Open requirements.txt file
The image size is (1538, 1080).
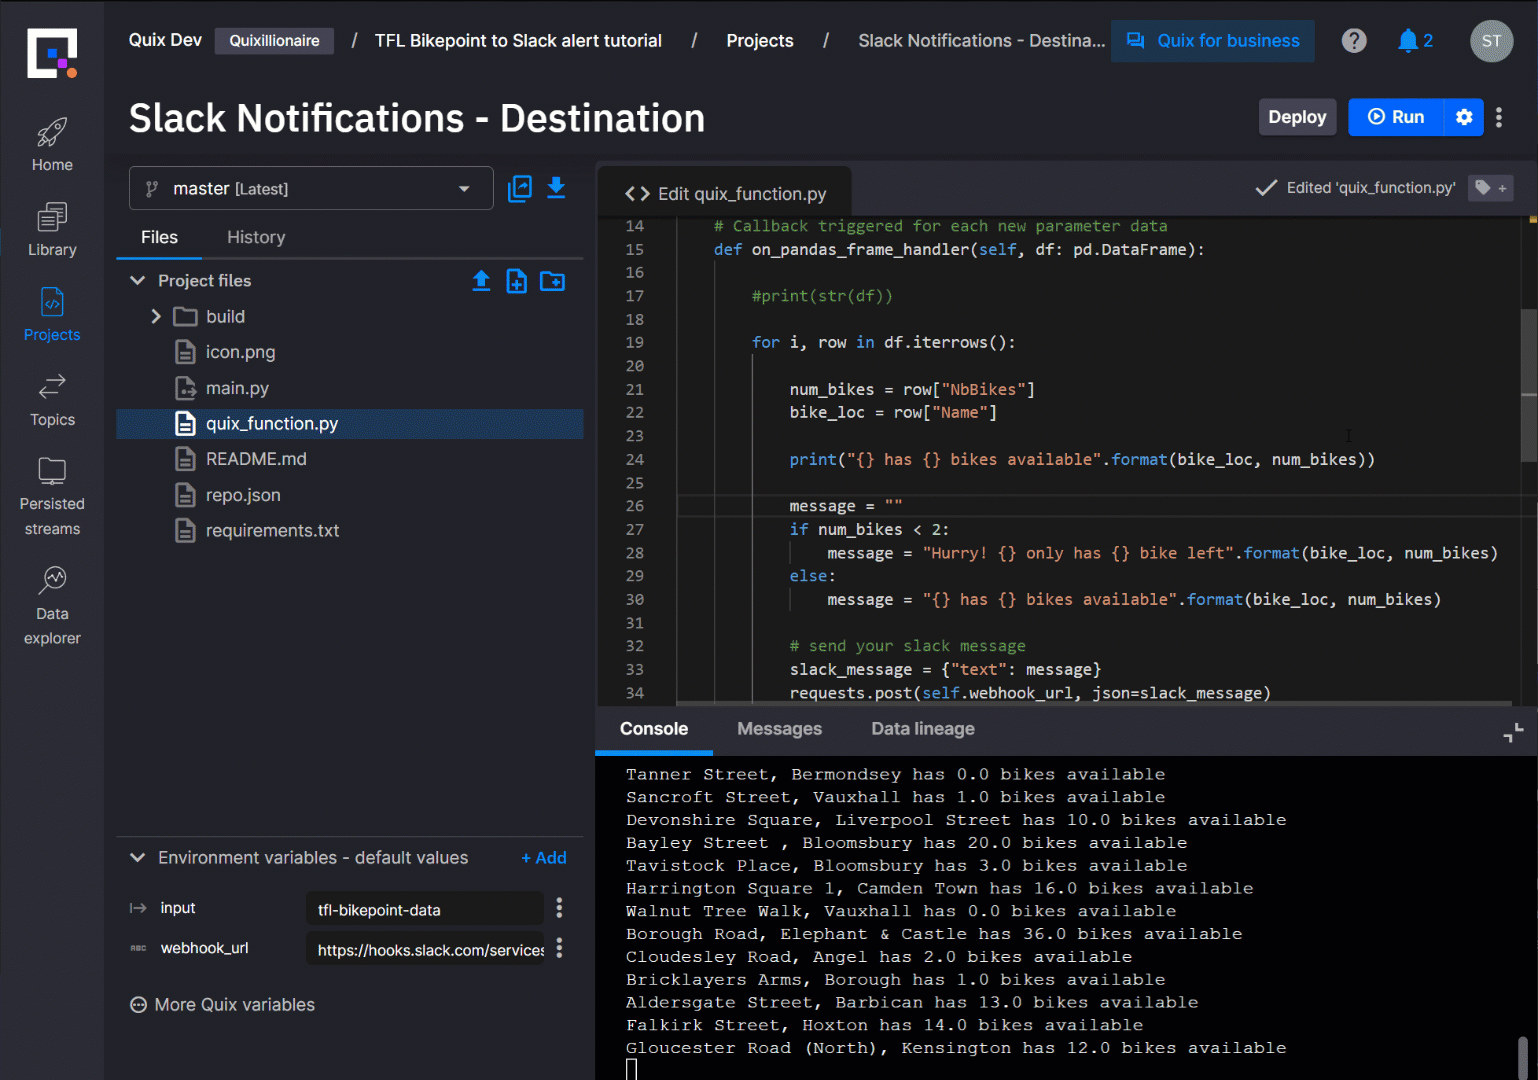(272, 531)
